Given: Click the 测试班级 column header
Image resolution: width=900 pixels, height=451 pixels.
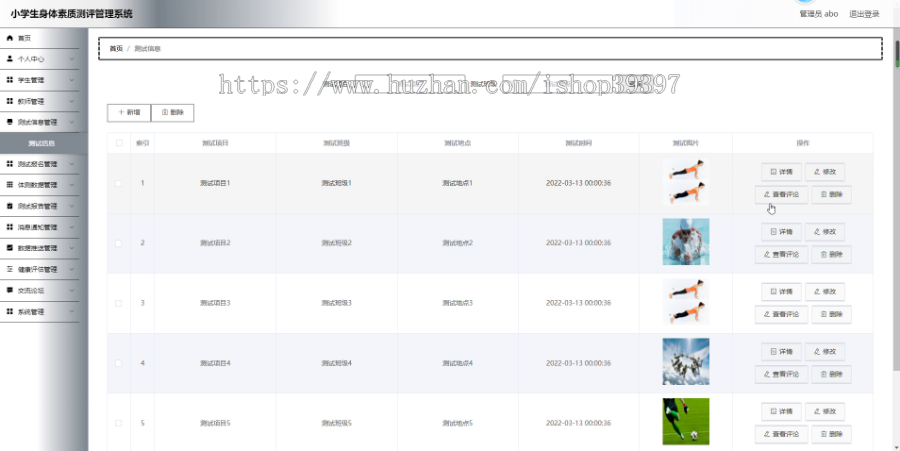Looking at the screenshot, I should [x=336, y=143].
